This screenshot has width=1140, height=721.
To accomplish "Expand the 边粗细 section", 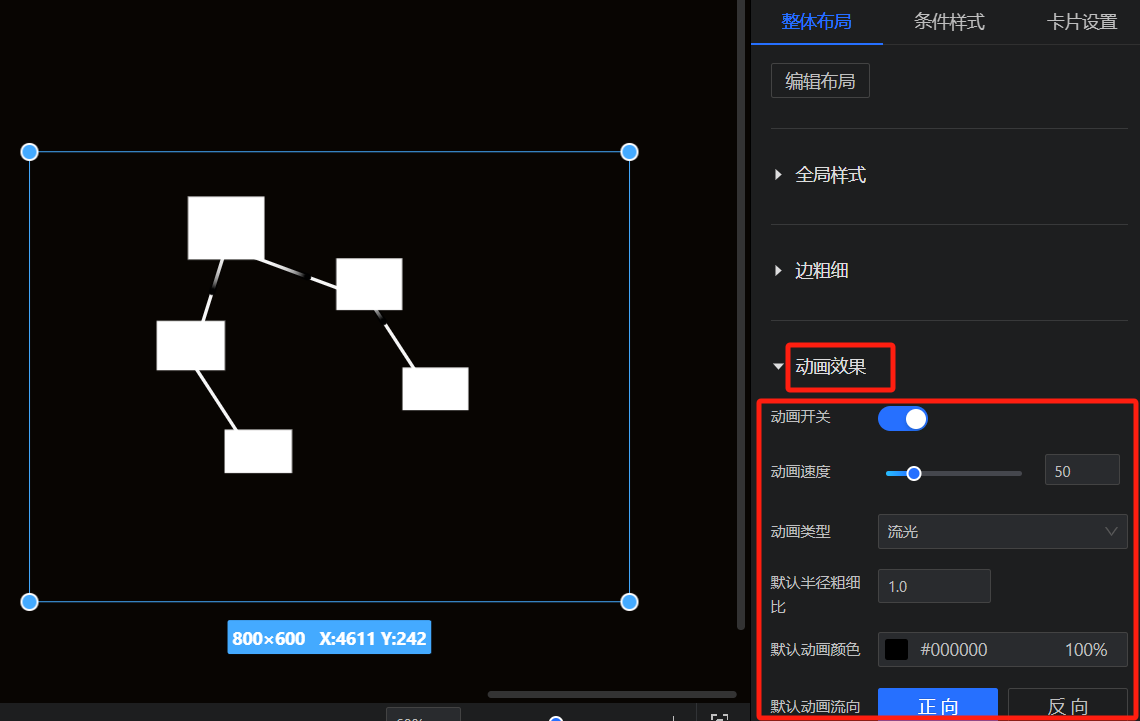I will (x=821, y=271).
